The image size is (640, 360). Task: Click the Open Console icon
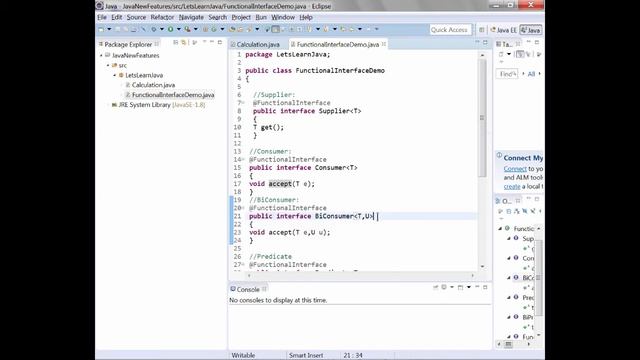(460, 287)
